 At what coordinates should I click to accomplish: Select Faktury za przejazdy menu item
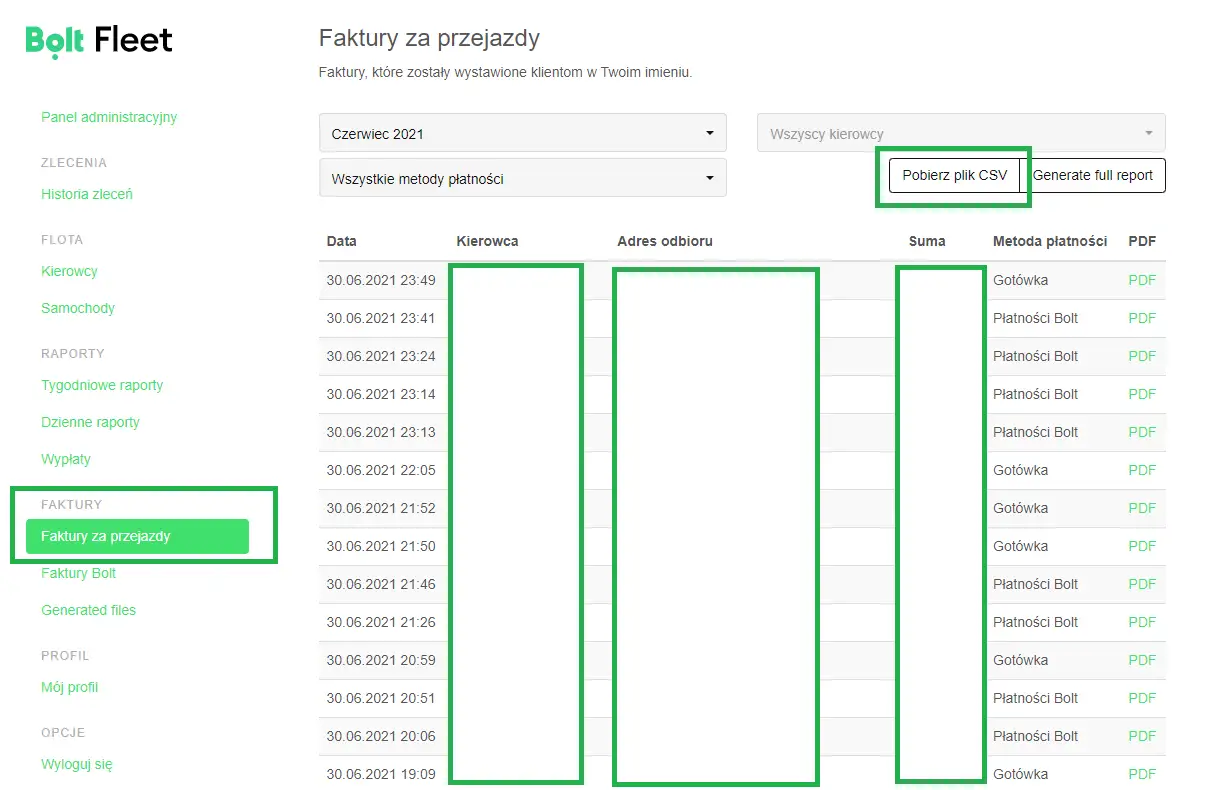pyautogui.click(x=106, y=536)
